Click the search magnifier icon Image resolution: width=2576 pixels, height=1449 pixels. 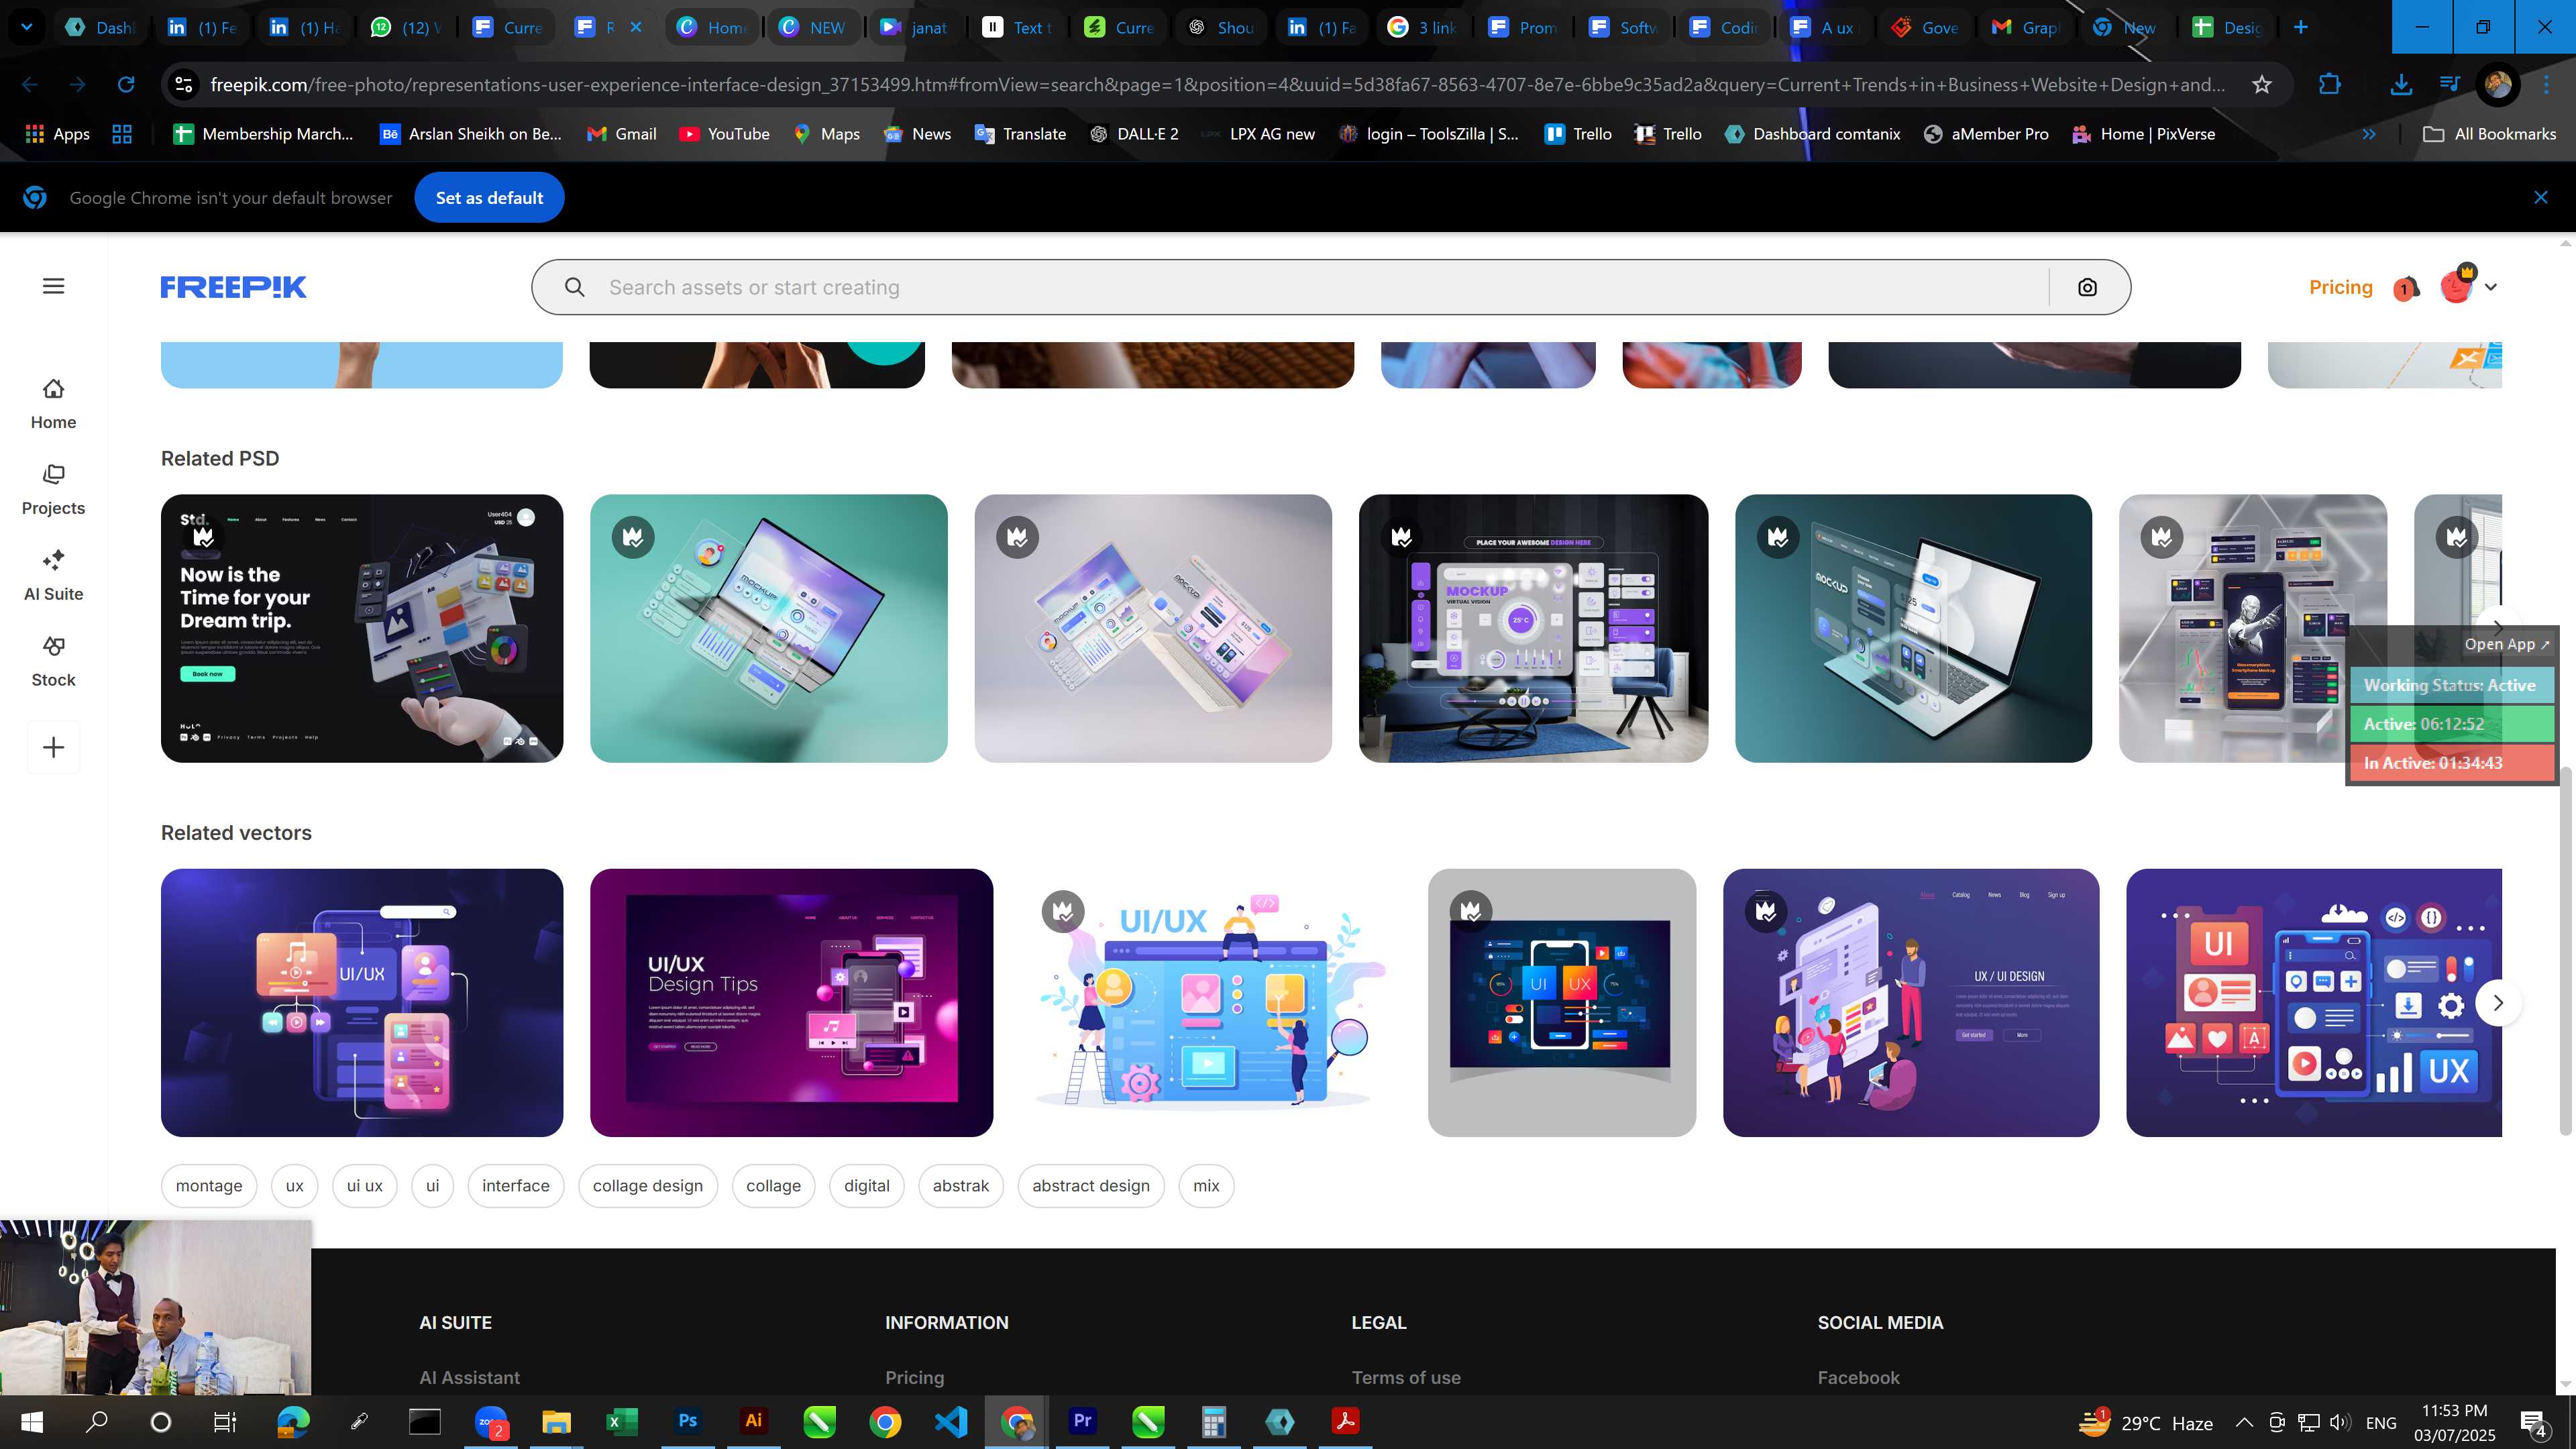click(574, 287)
